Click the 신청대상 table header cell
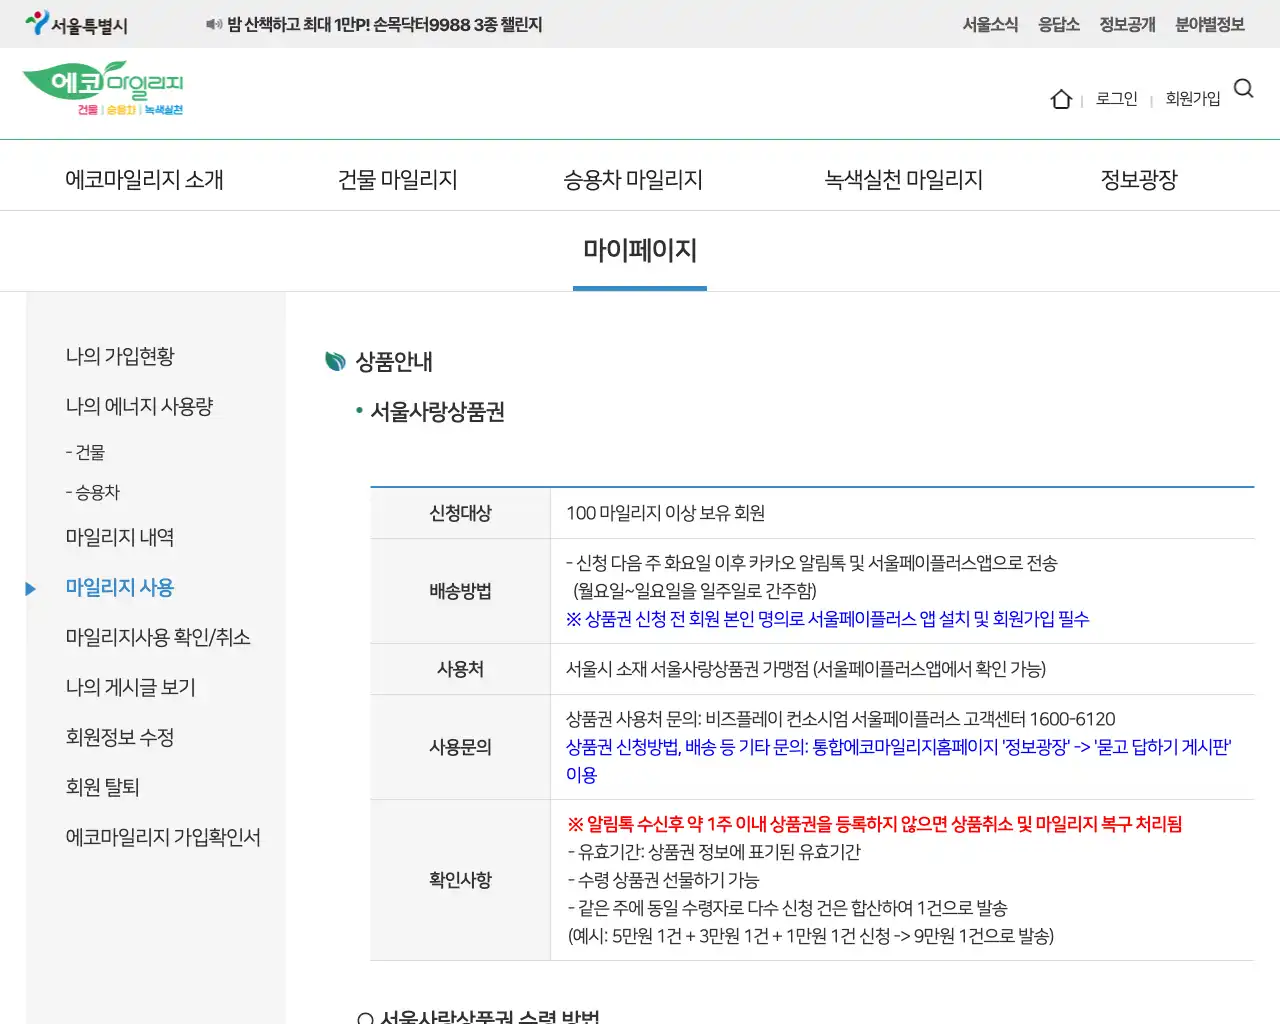The width and height of the screenshot is (1280, 1024). (460, 513)
